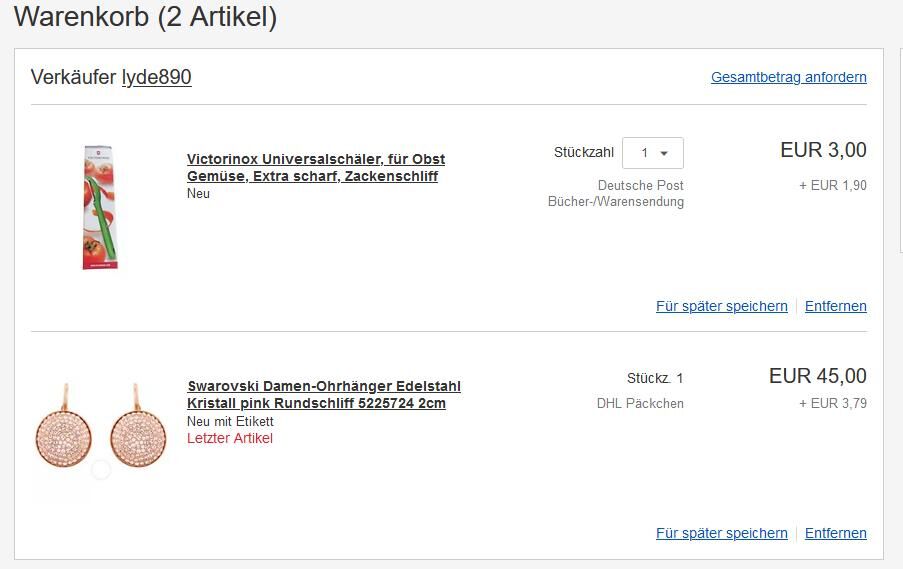Screen dimensions: 903x569
Task: Open the Swarovski Damen-Ohrhänger product title
Action: point(323,395)
